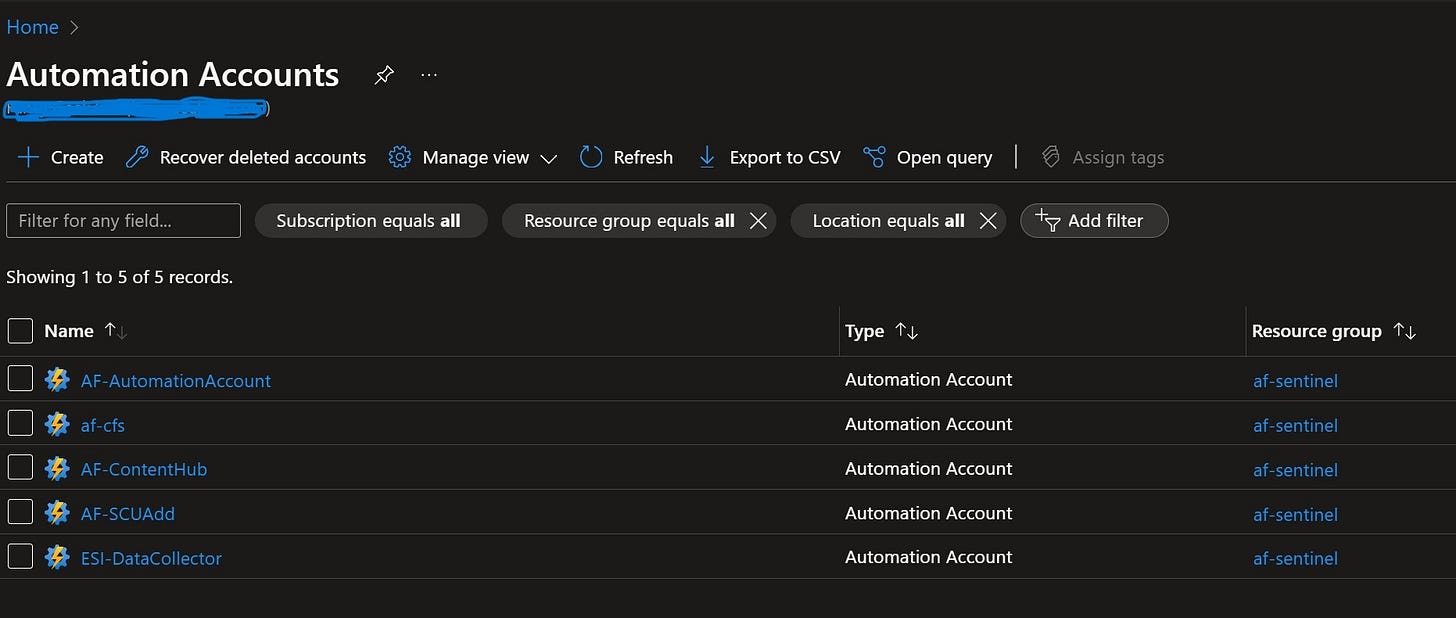
Task: Click the Create button
Action: pyautogui.click(x=60, y=157)
